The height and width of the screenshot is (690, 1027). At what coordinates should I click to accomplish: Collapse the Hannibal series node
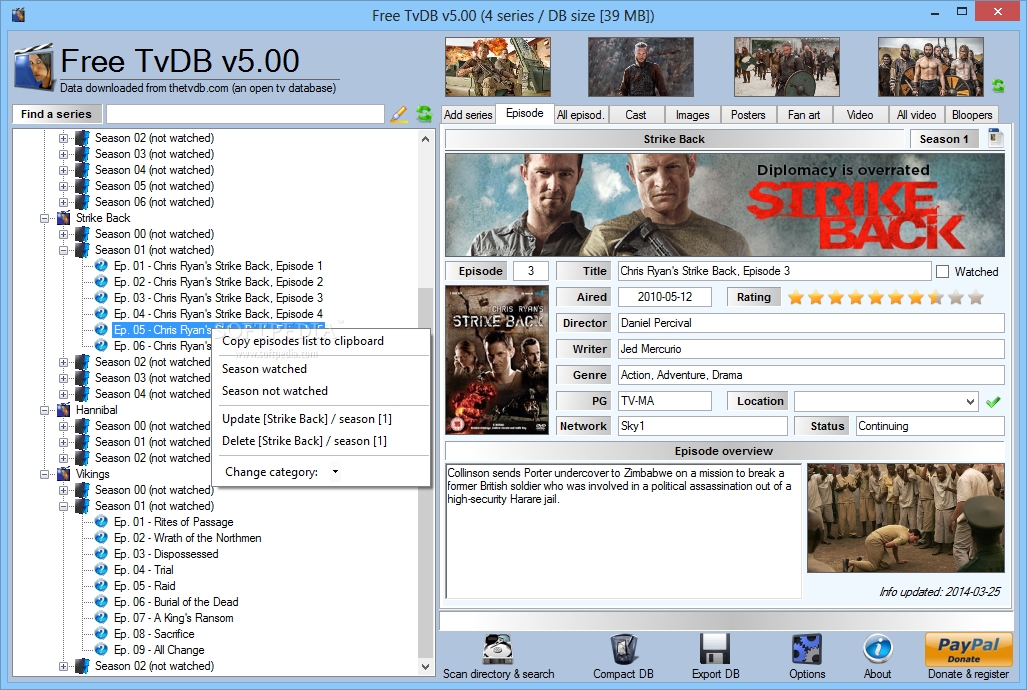(45, 410)
